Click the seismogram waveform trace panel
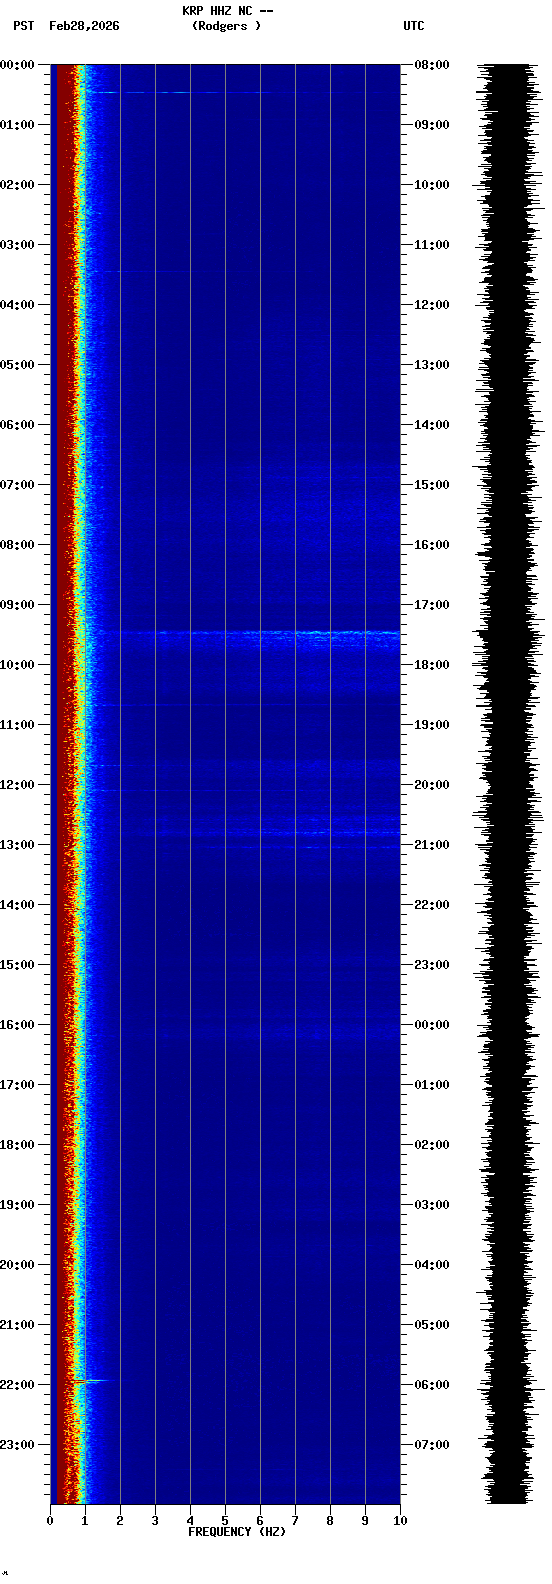 (x=510, y=784)
